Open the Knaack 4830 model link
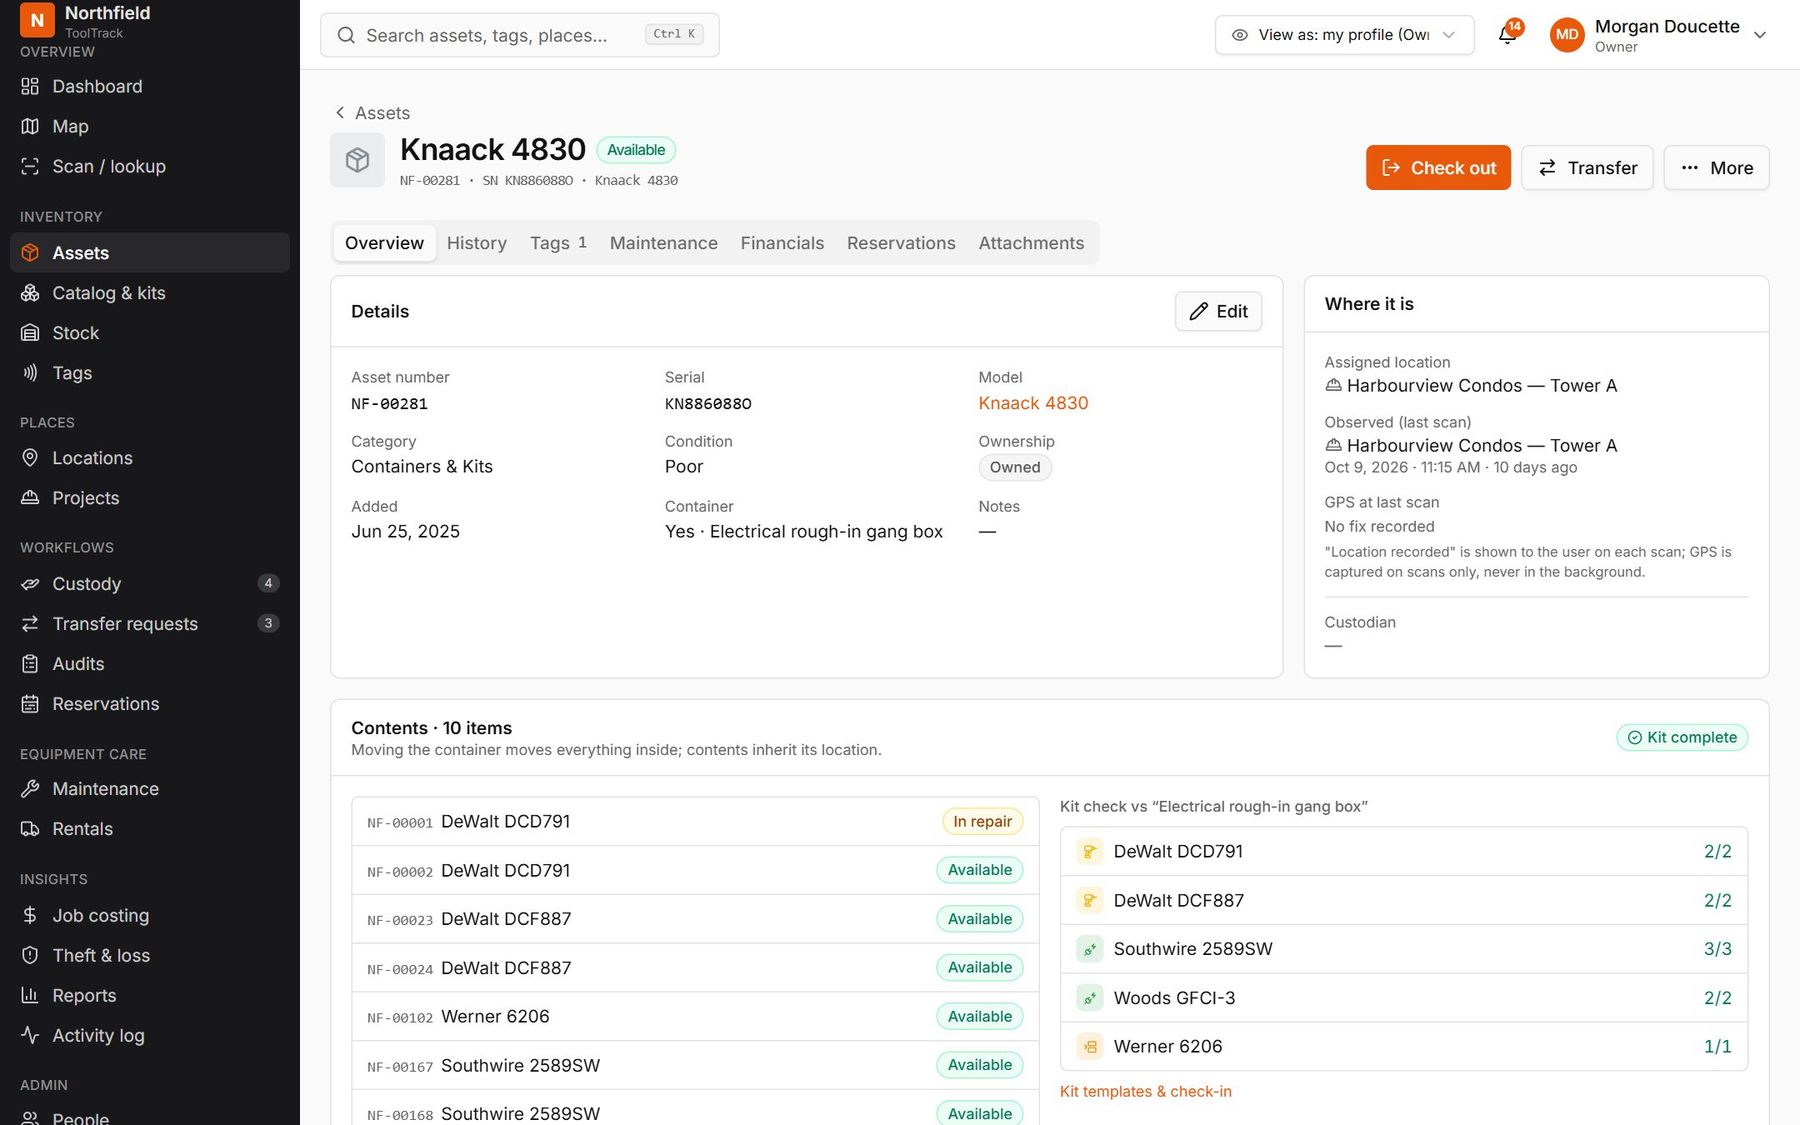This screenshot has height=1125, width=1800. (1033, 403)
